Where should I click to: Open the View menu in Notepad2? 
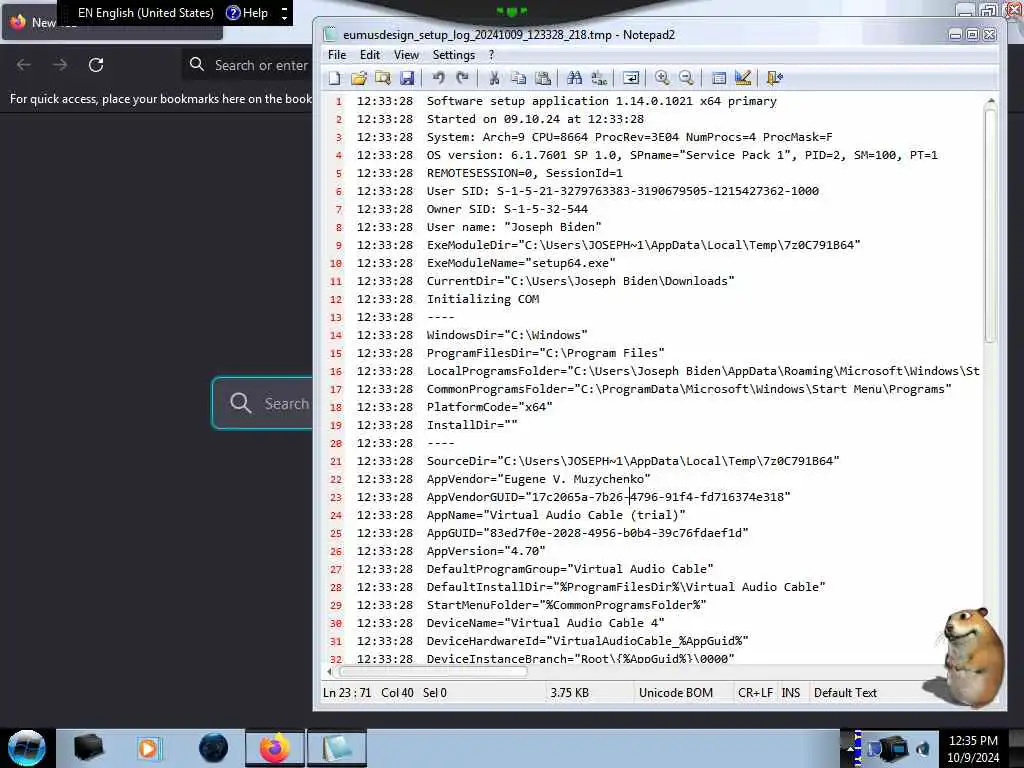pyautogui.click(x=406, y=55)
